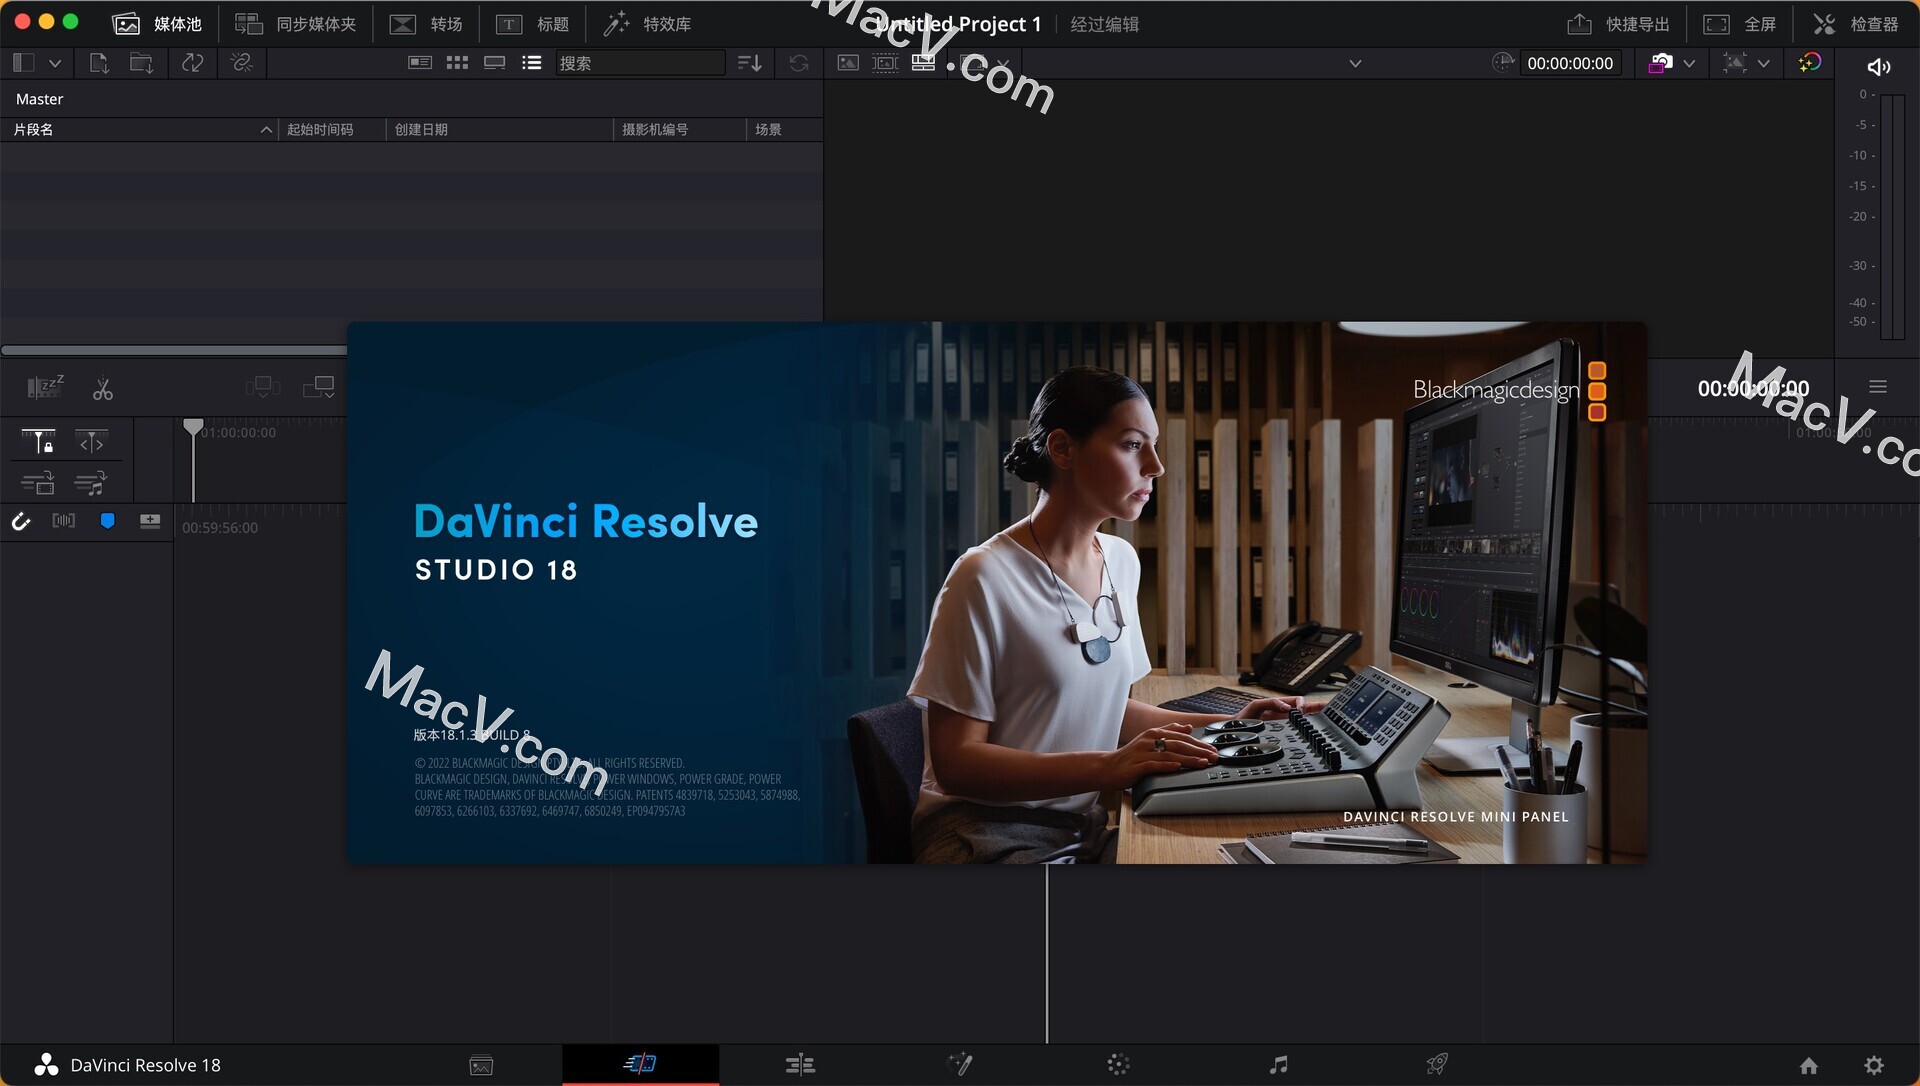Switch media pool to list view
This screenshot has width=1920, height=1086.
pyautogui.click(x=532, y=63)
